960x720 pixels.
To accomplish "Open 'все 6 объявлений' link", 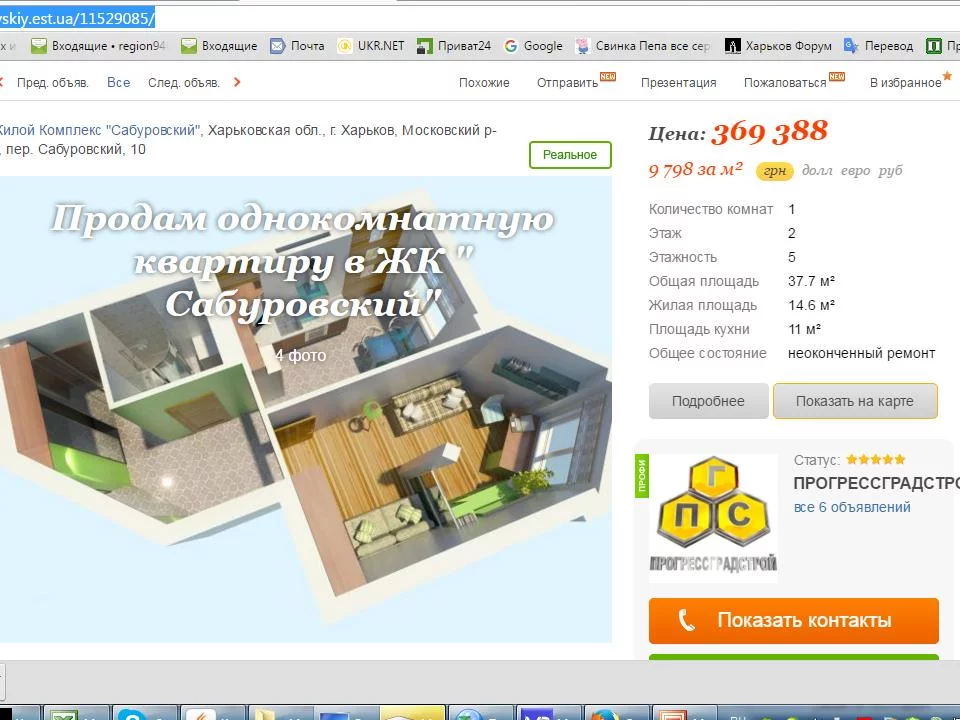I will [852, 508].
